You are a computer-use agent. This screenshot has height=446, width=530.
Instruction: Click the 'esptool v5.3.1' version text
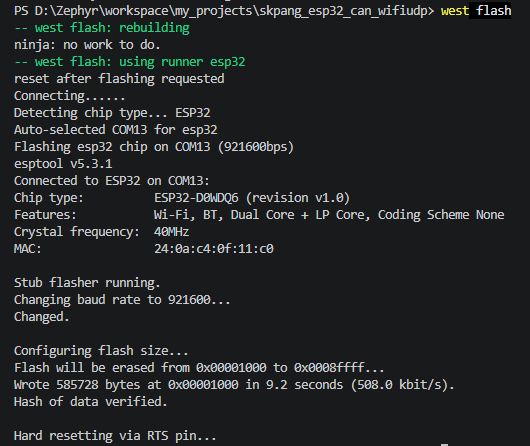[63, 164]
